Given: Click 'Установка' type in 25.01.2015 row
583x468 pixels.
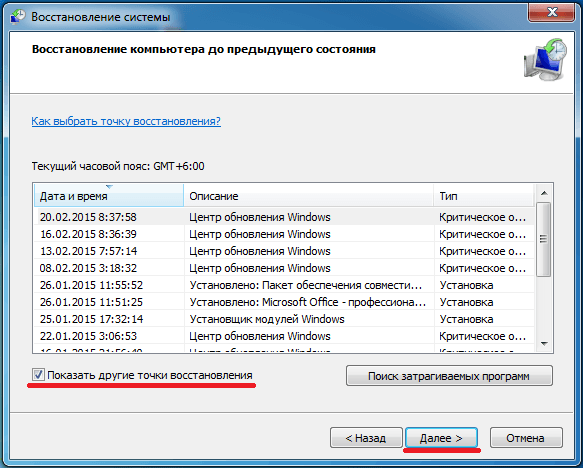Looking at the screenshot, I should point(466,319).
